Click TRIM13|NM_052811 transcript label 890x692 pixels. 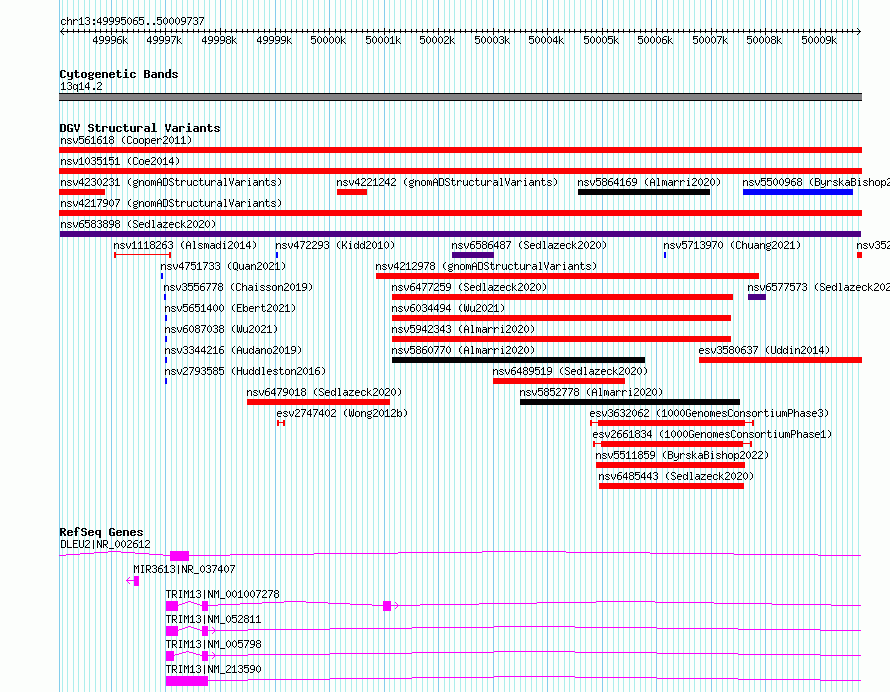213,619
